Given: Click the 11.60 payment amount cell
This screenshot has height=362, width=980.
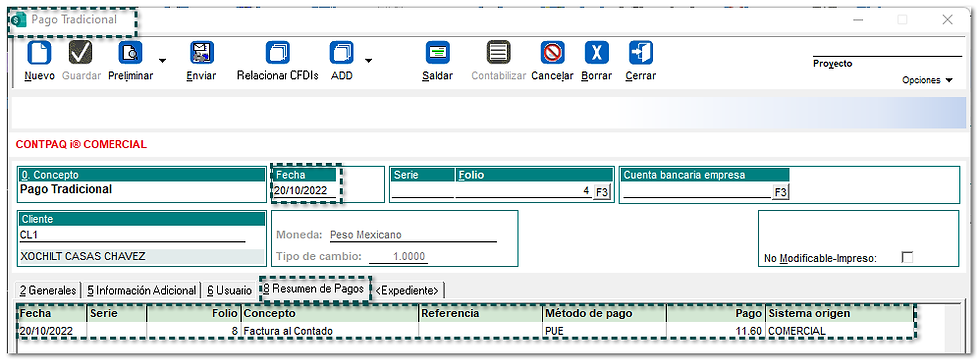Looking at the screenshot, I should pos(716,331).
